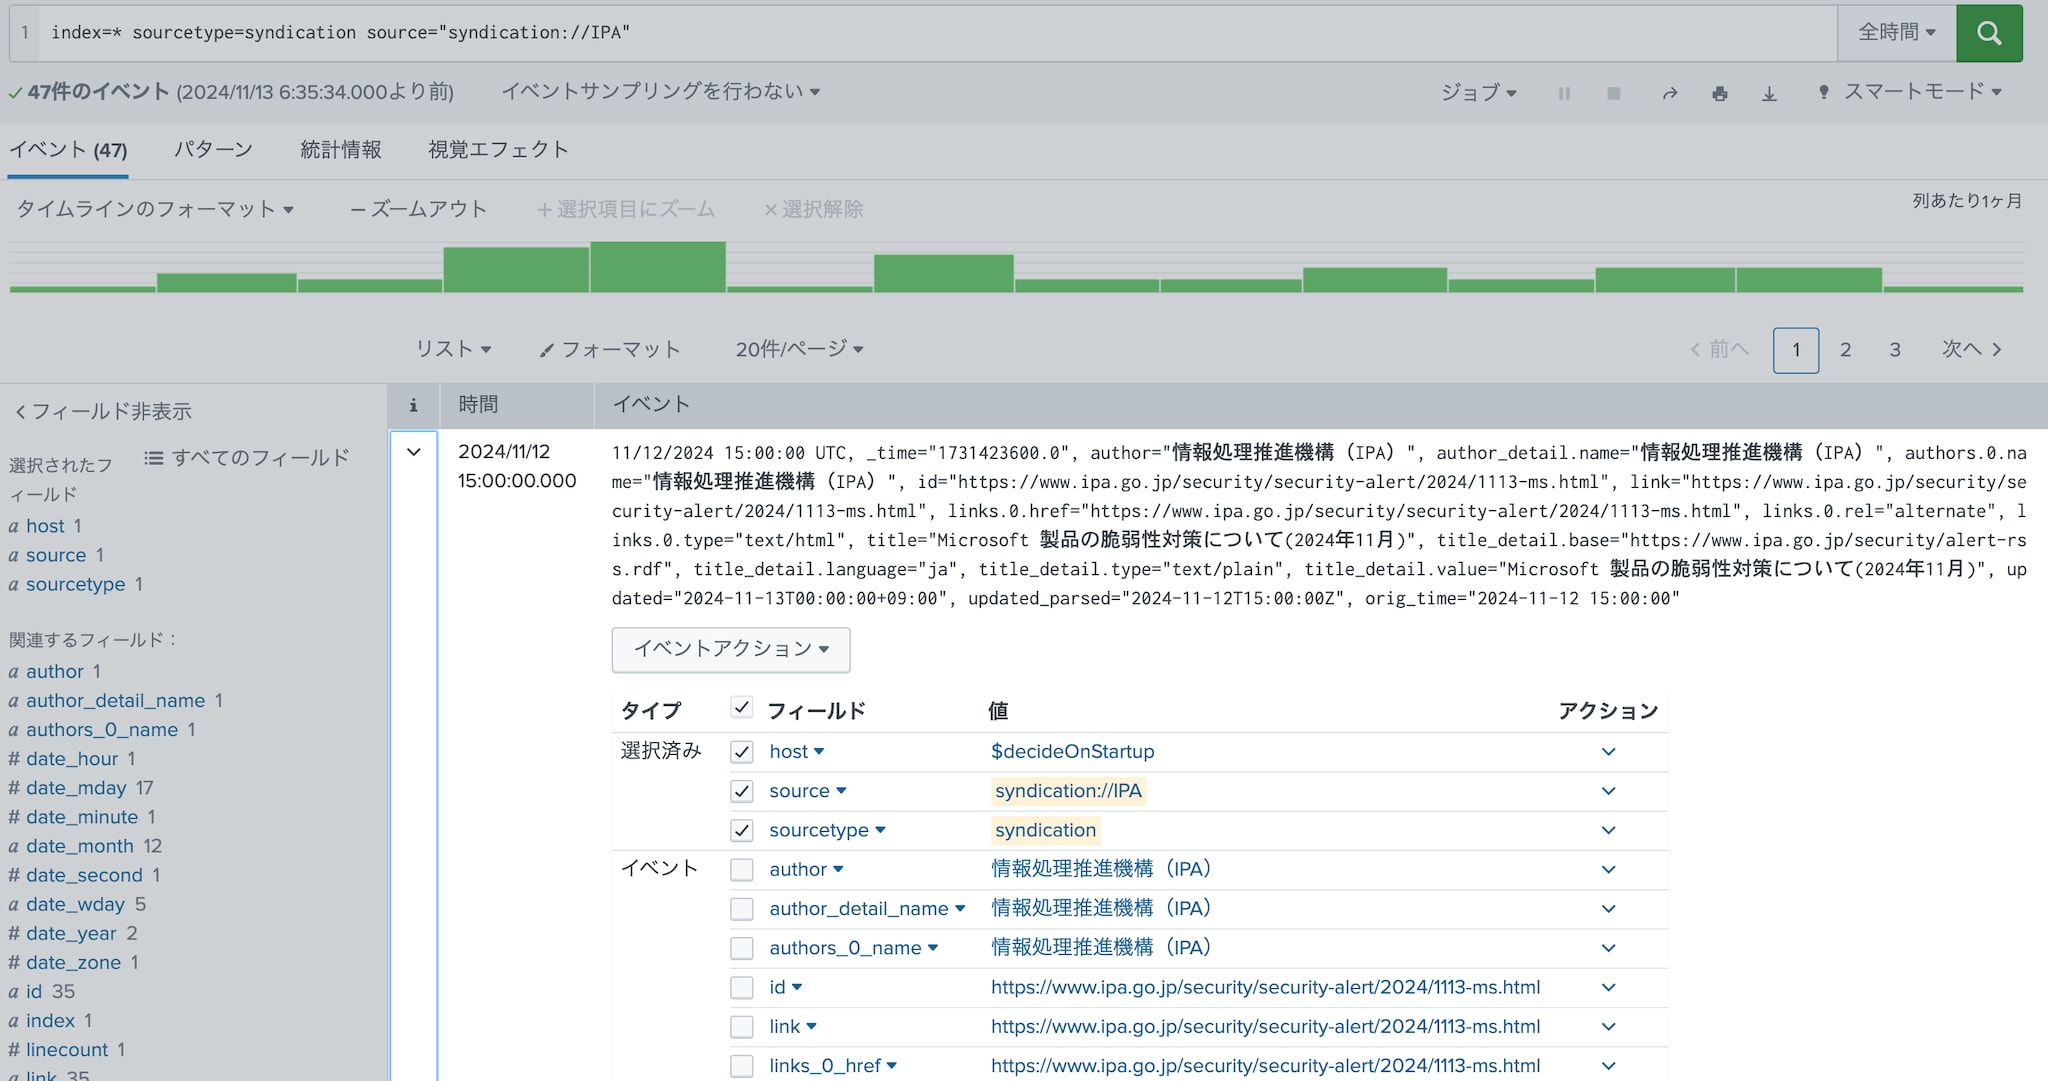Uncheck the sourcetype field checkbox
Screen dimensions: 2048x1081
pyautogui.click(x=741, y=831)
